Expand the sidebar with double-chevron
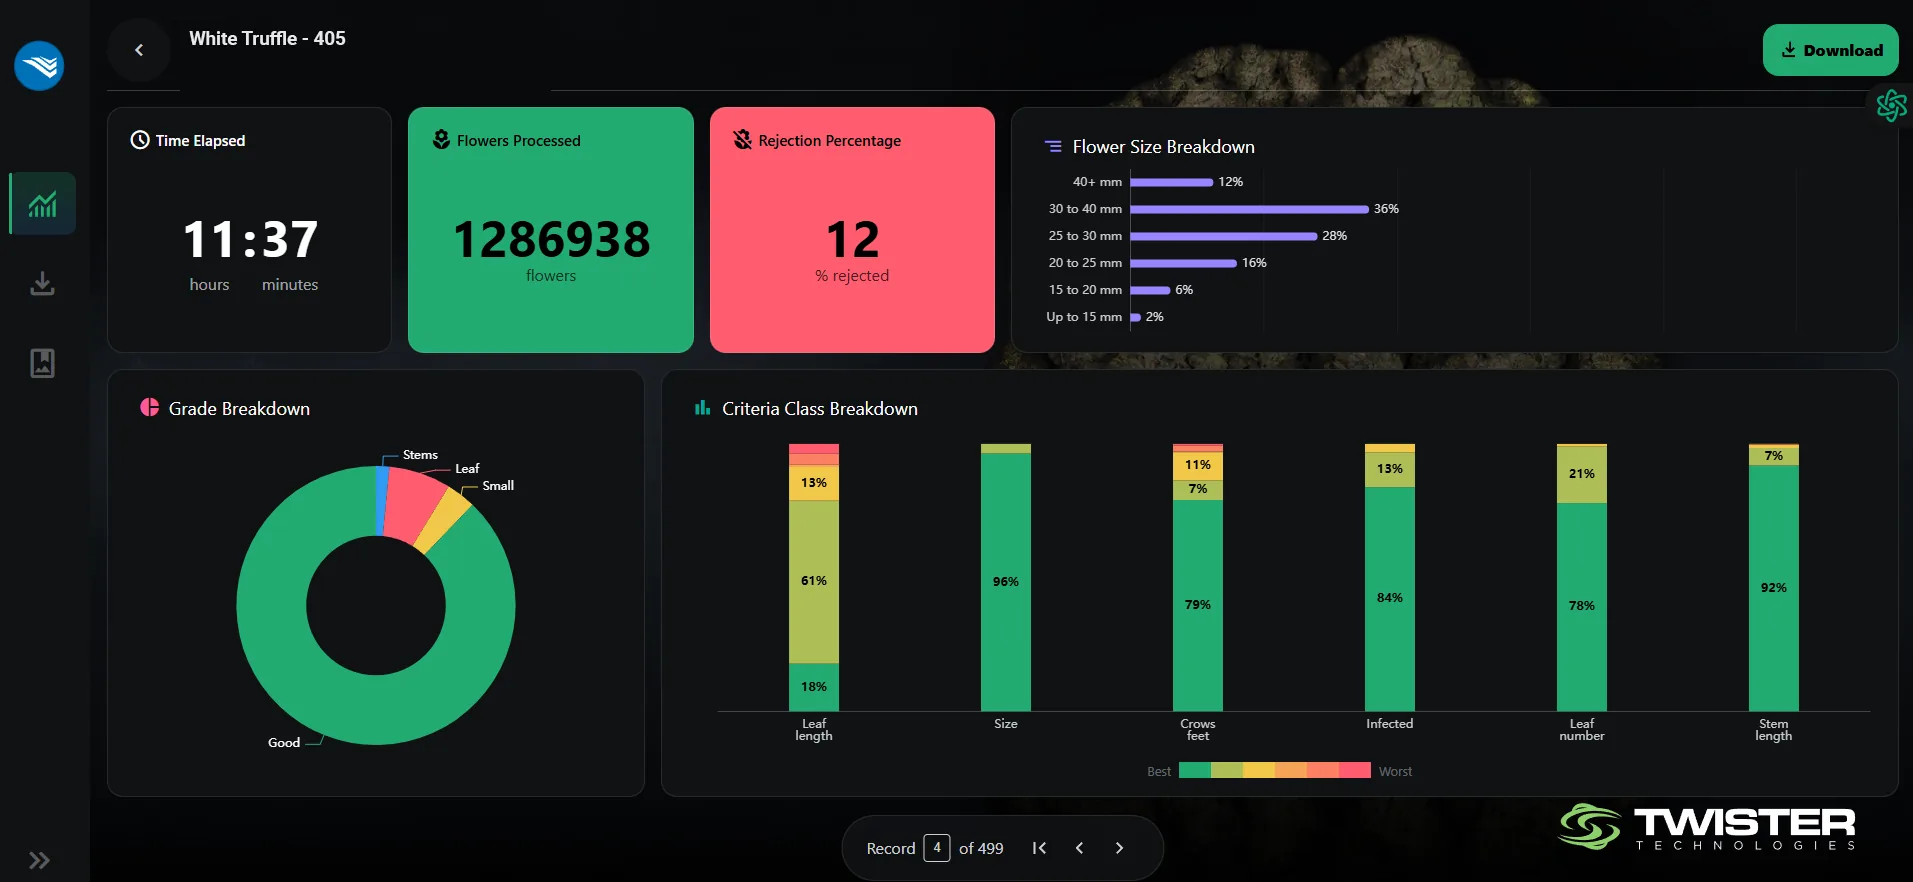The image size is (1913, 882). pyautogui.click(x=39, y=860)
